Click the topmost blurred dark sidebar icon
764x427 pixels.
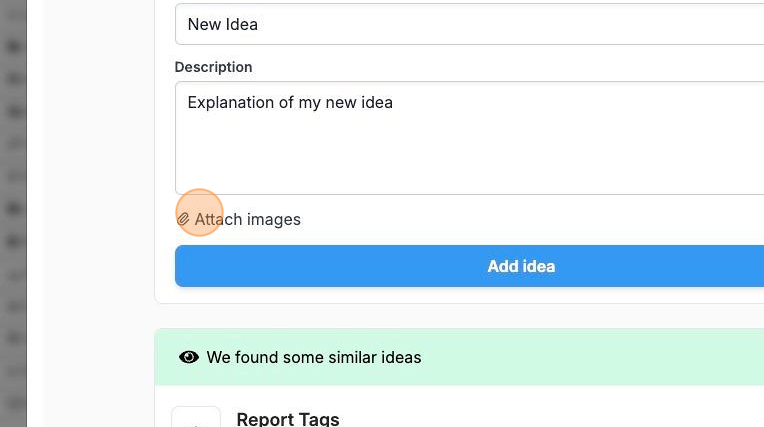[14, 47]
